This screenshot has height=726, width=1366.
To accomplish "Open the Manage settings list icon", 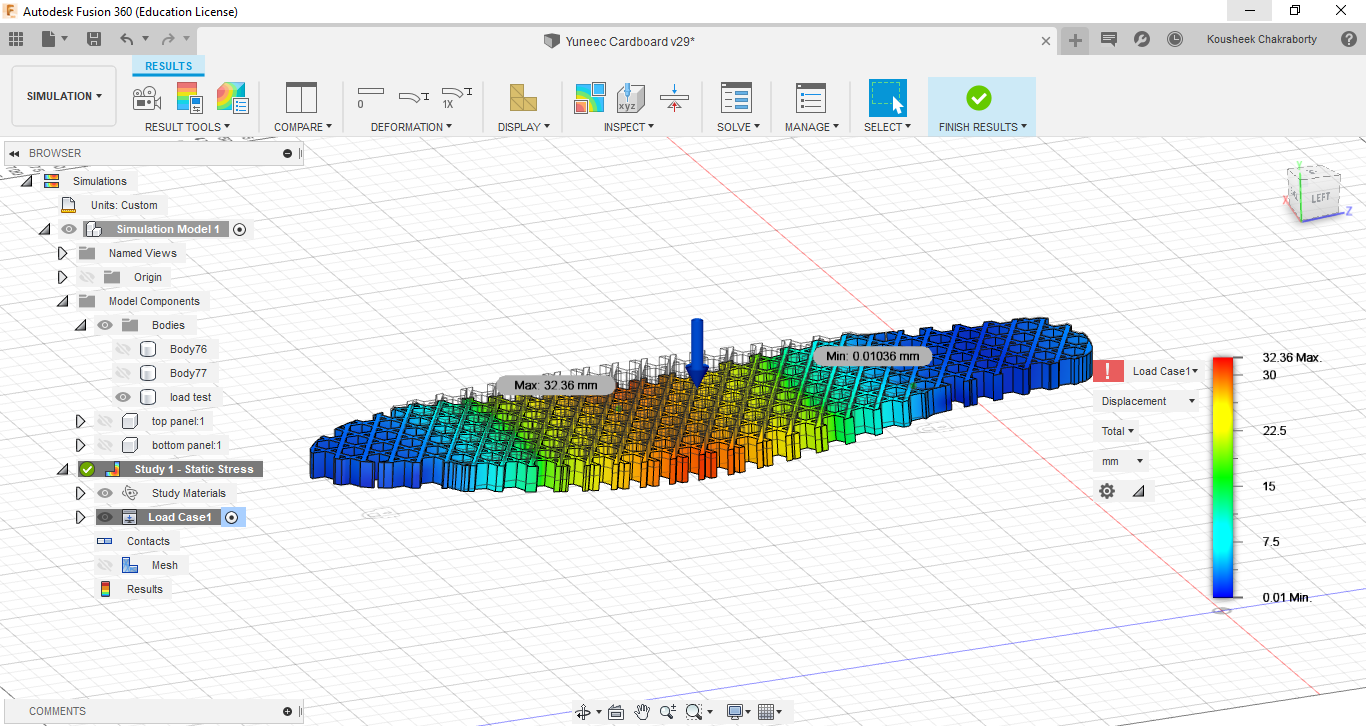I will (x=810, y=98).
